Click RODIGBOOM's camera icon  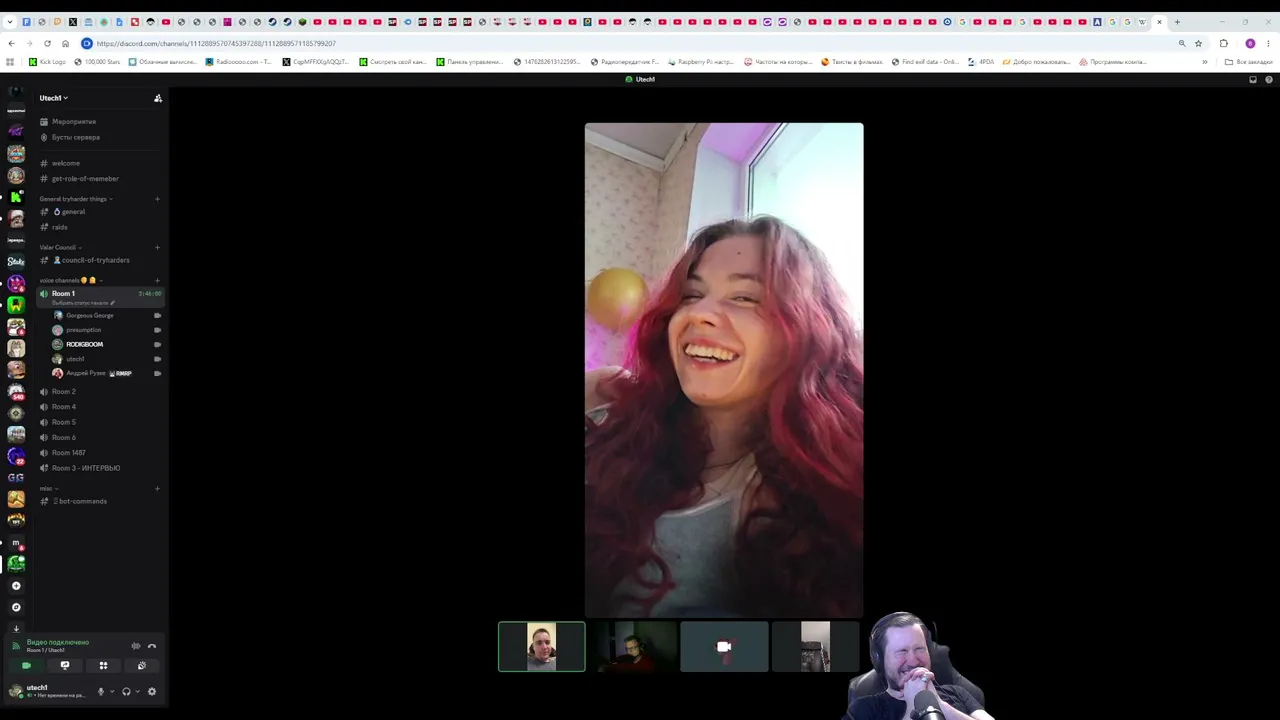tap(158, 345)
